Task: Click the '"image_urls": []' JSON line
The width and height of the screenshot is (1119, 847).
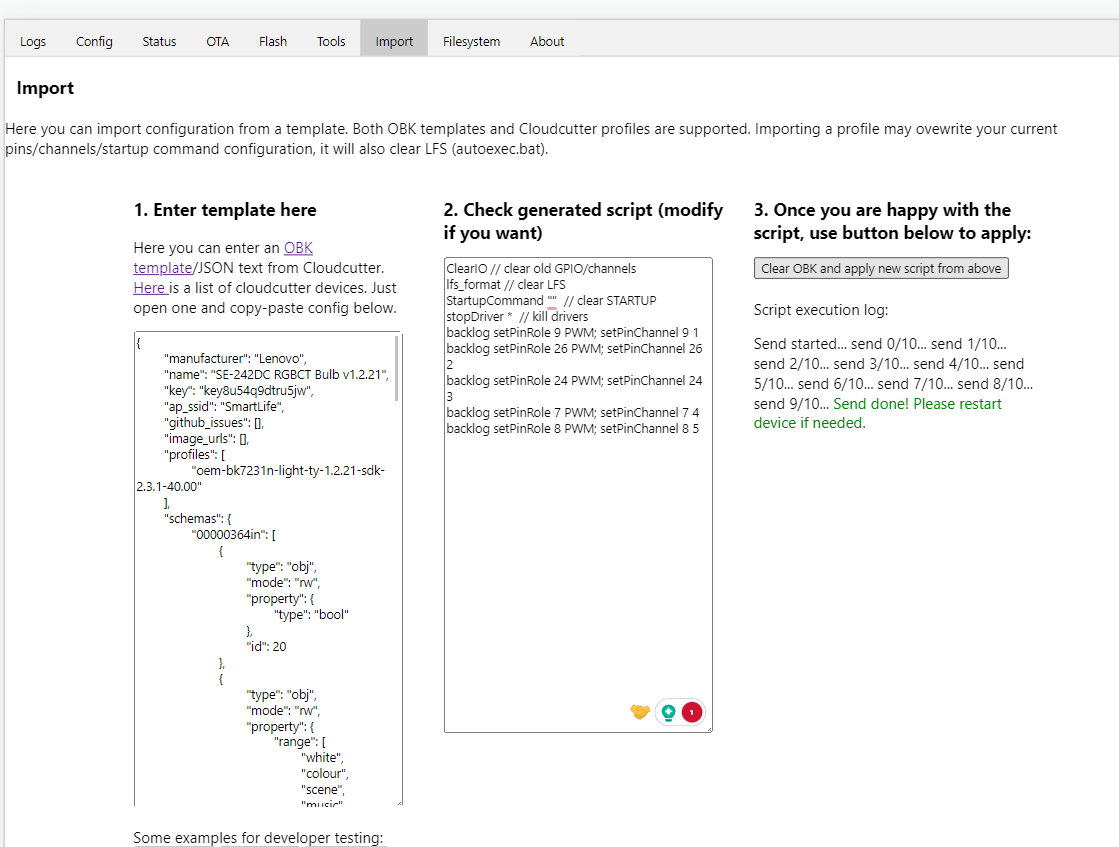Action: pos(206,439)
